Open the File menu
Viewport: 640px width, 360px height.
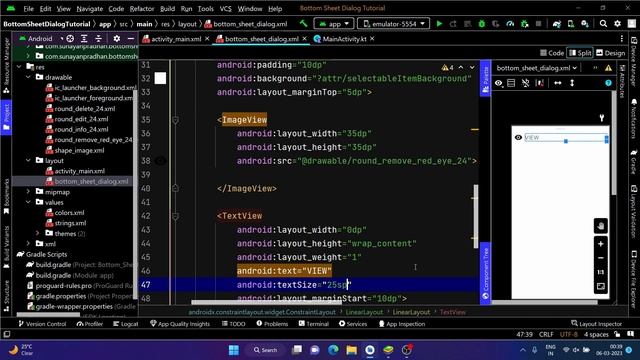29,9
